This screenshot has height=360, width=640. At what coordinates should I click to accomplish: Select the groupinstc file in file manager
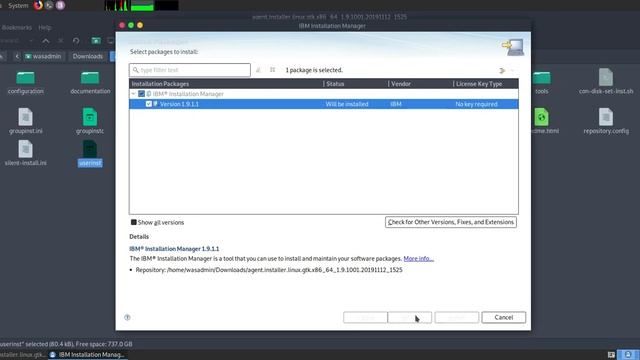[90, 121]
